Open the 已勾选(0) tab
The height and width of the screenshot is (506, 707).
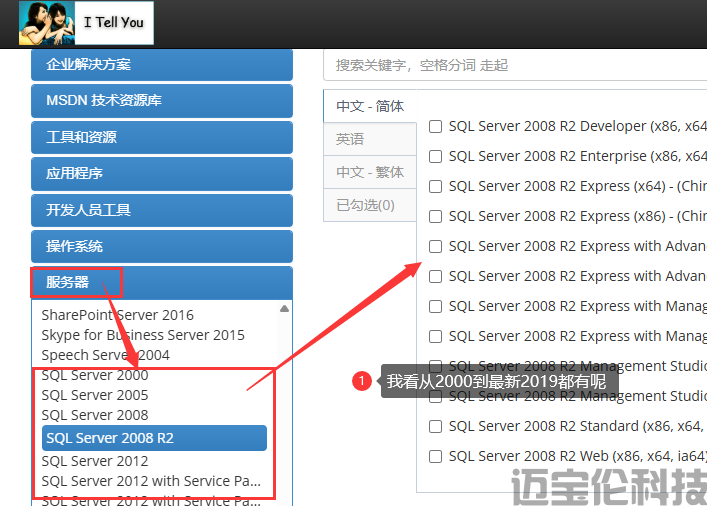370,205
